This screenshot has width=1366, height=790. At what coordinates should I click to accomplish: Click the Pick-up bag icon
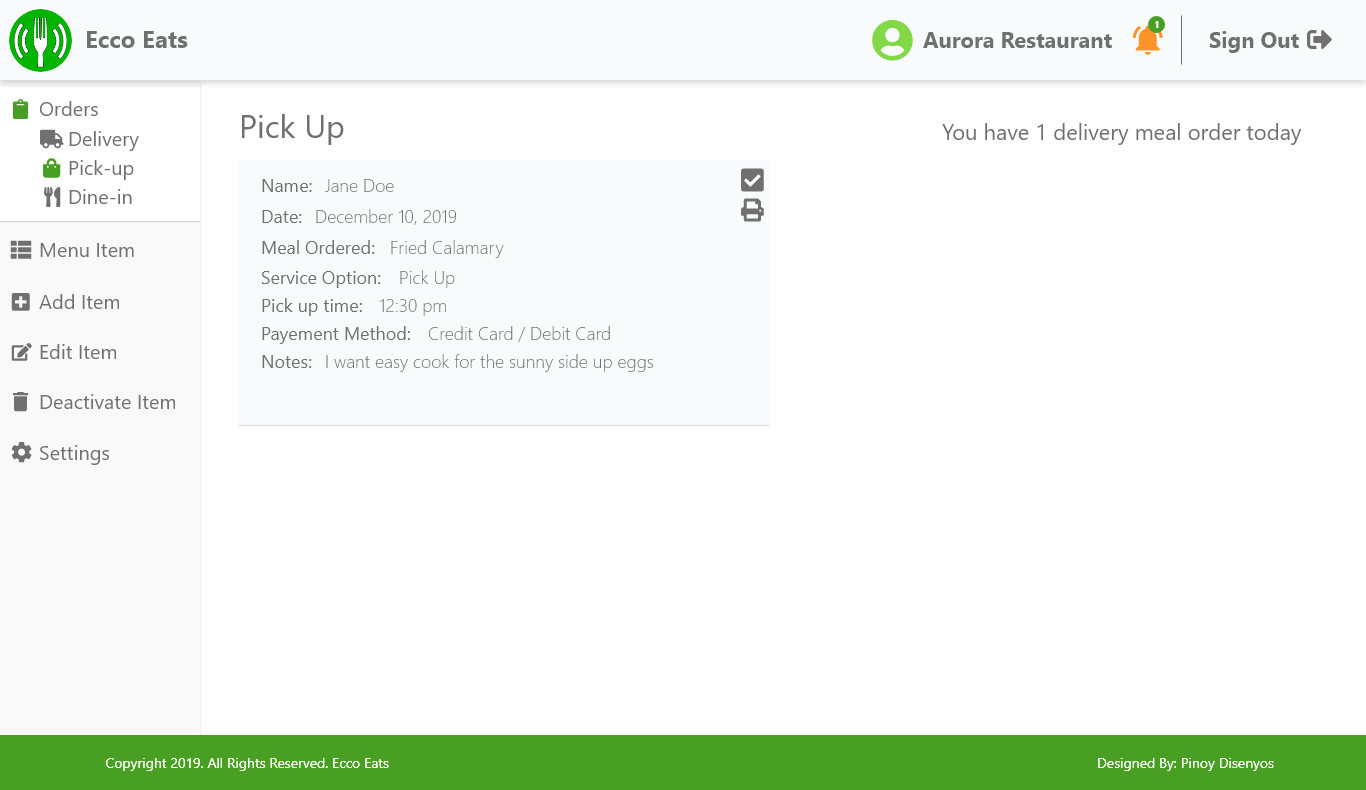[51, 168]
